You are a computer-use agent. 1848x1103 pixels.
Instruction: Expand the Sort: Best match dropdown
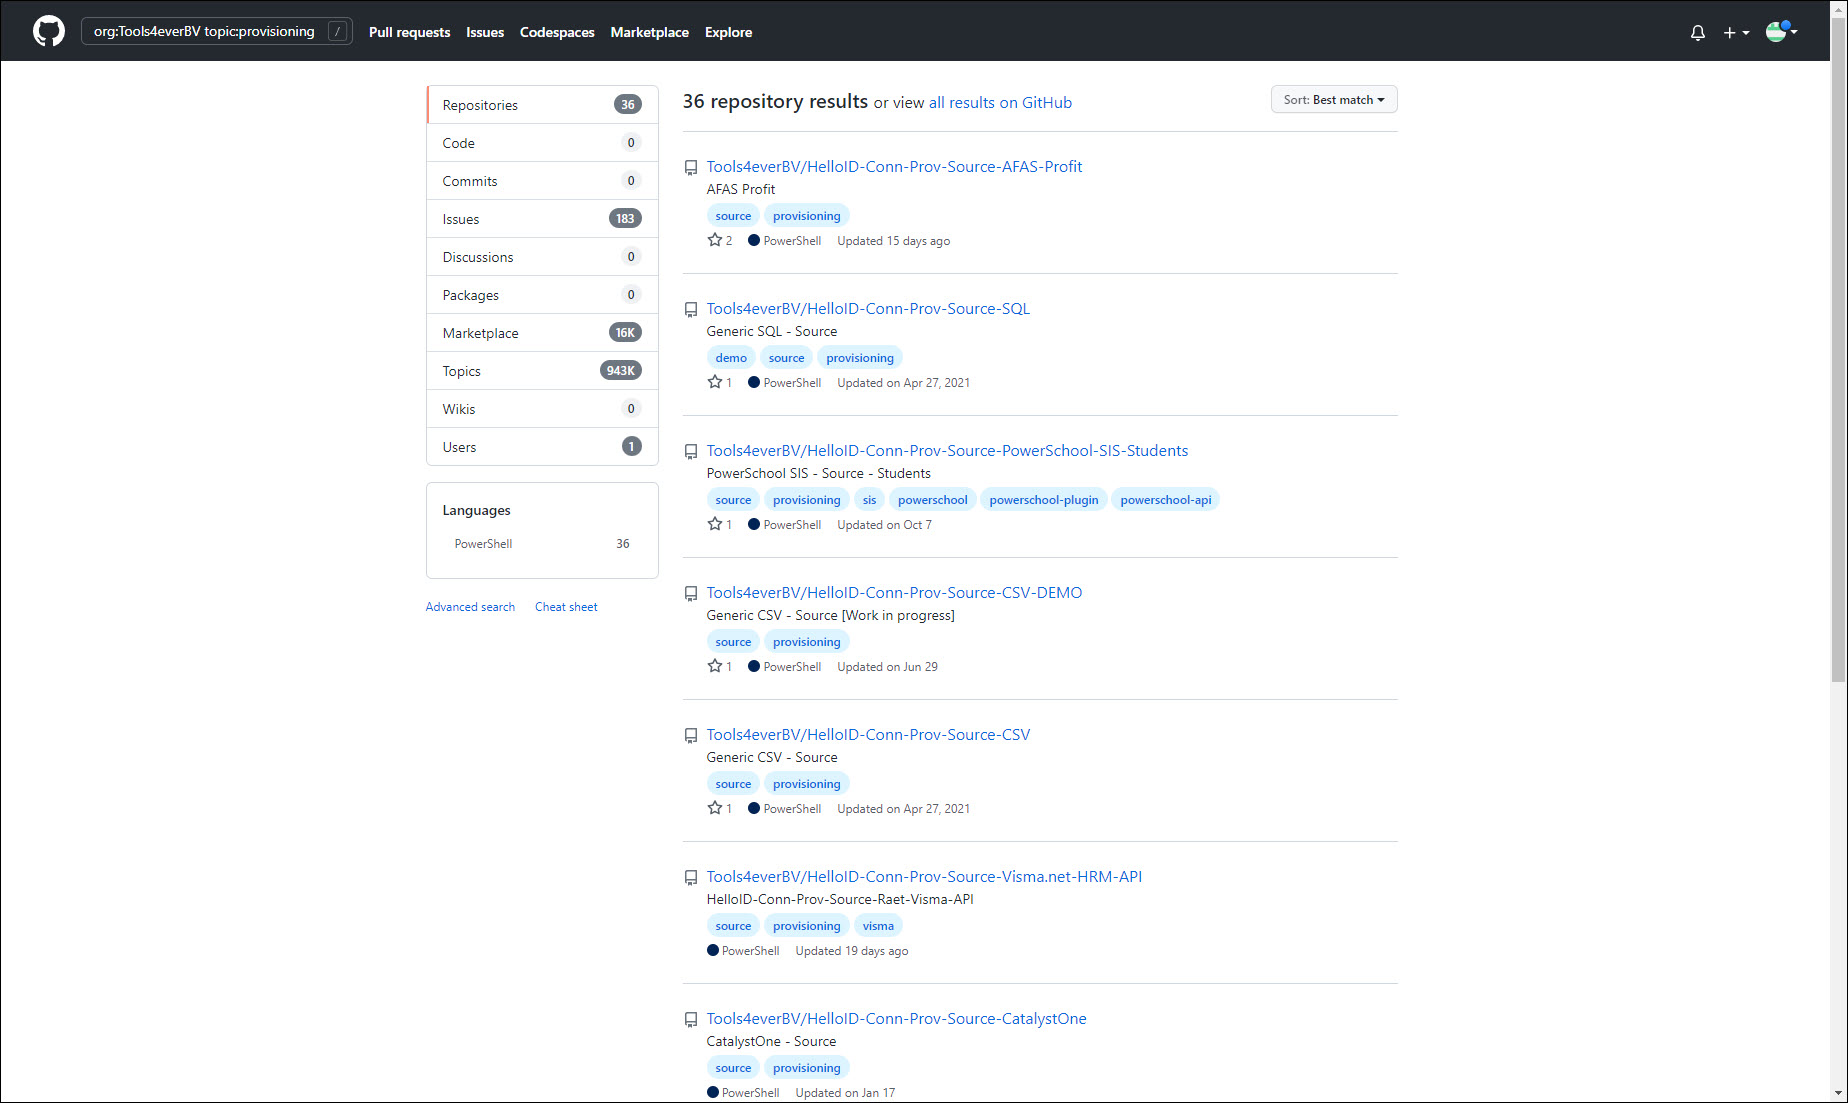coord(1334,100)
